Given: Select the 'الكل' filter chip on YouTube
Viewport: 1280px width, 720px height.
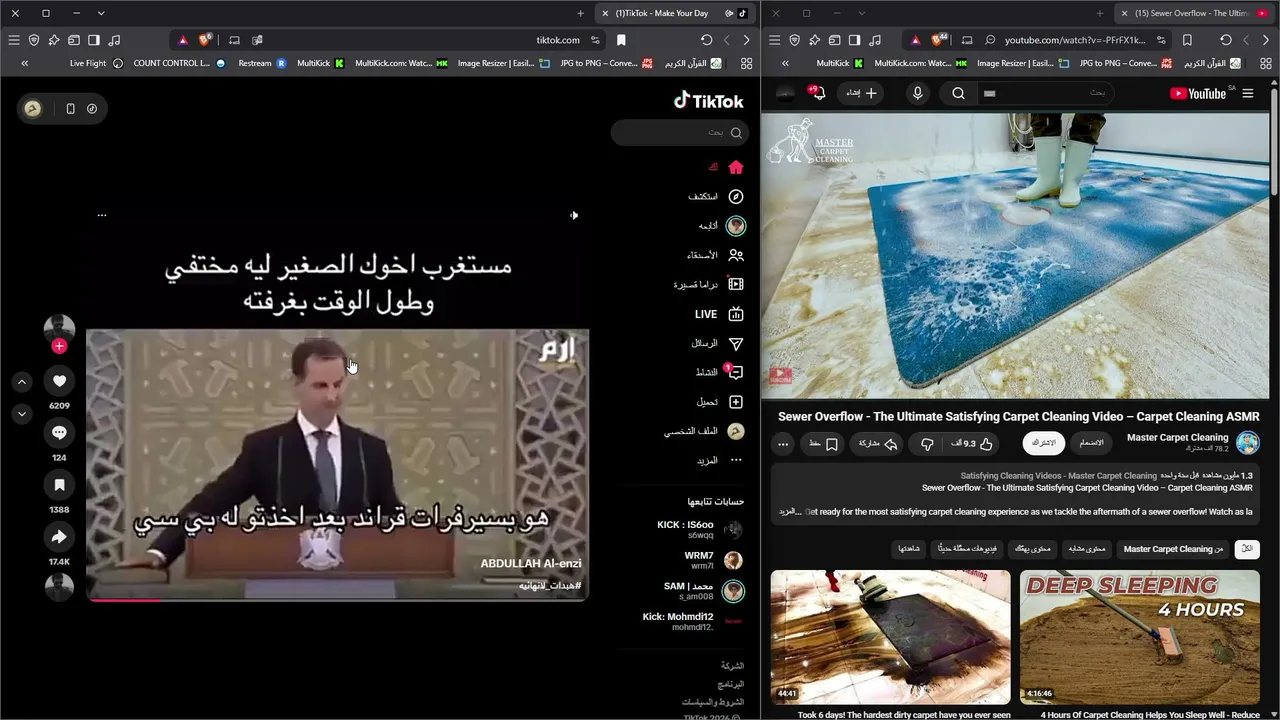Looking at the screenshot, I should tap(1247, 549).
